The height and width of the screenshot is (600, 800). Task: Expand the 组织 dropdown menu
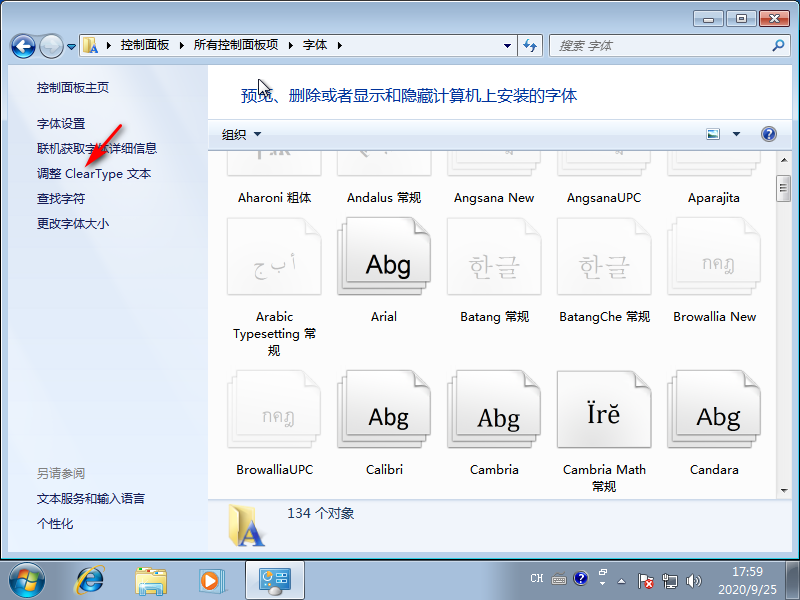(241, 134)
